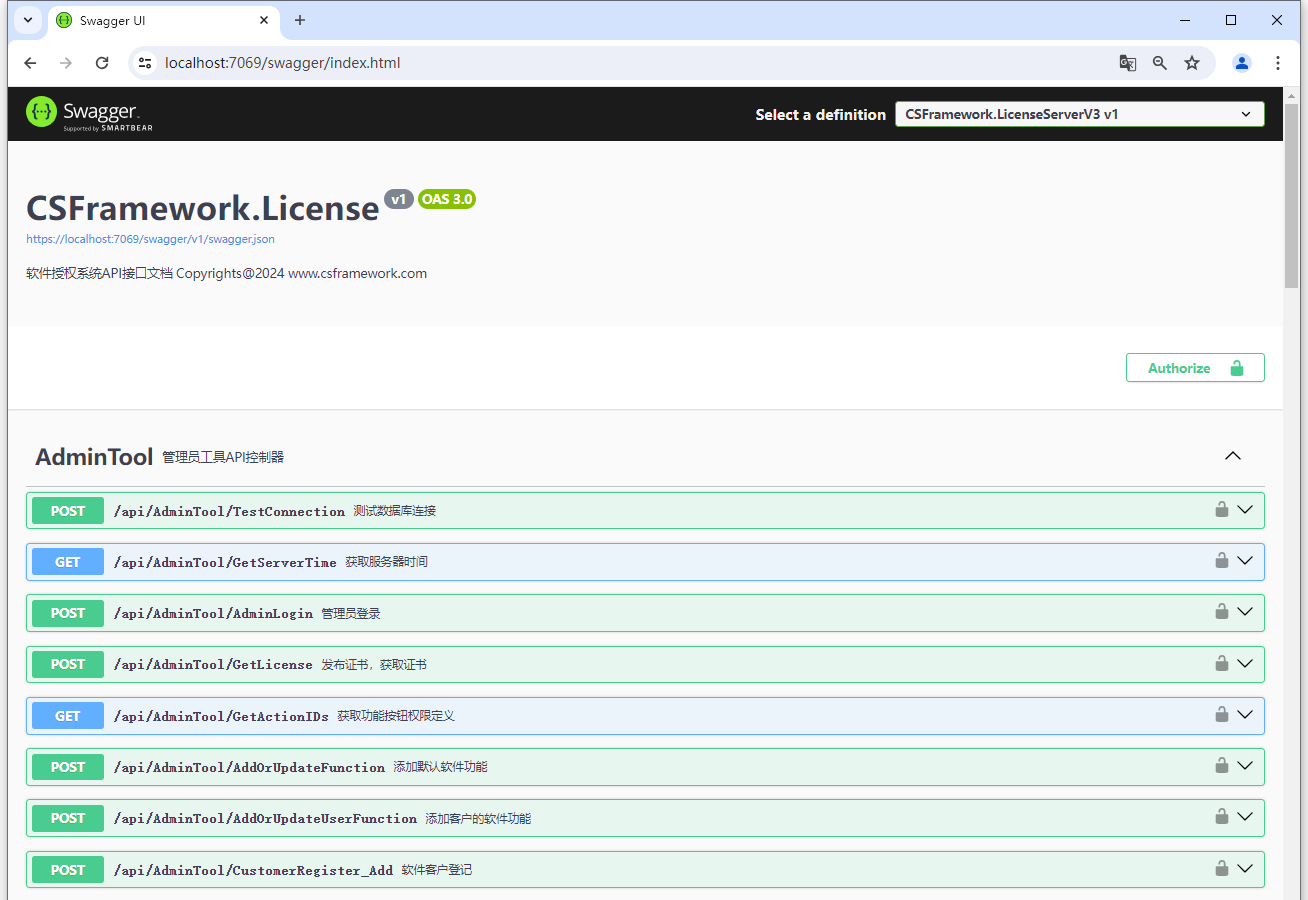The width and height of the screenshot is (1308, 900).
Task: Click the /api/AdminTool/TestConnection path
Action: [x=229, y=511]
